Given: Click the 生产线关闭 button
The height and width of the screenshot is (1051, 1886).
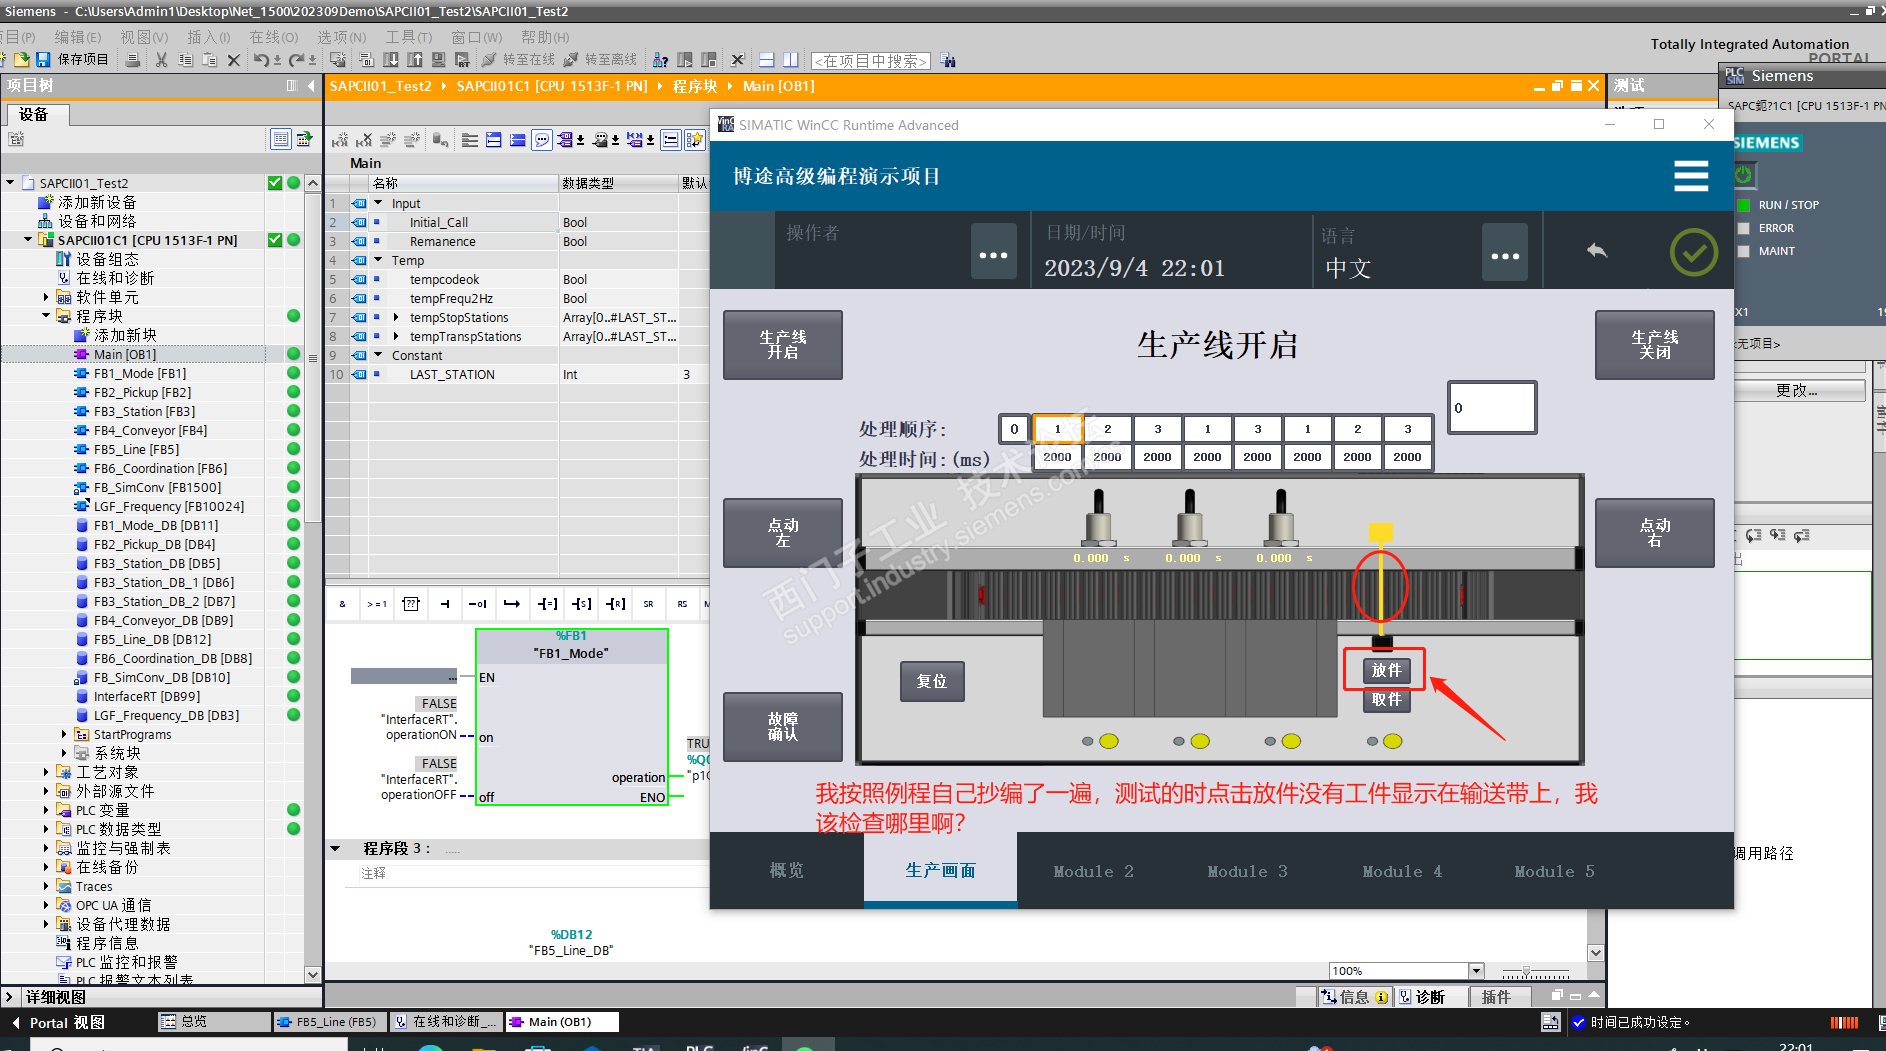Looking at the screenshot, I should point(1655,345).
